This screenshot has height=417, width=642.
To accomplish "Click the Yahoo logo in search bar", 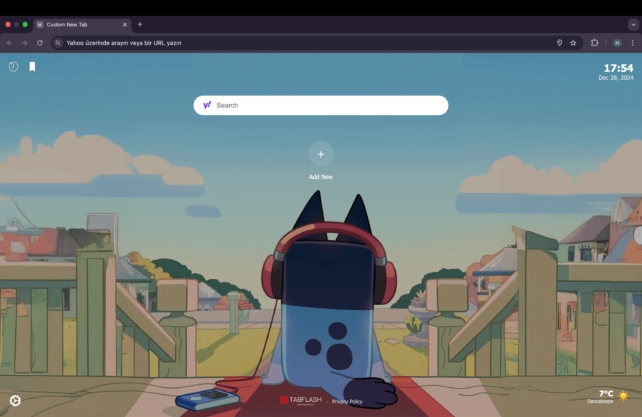I will click(207, 105).
